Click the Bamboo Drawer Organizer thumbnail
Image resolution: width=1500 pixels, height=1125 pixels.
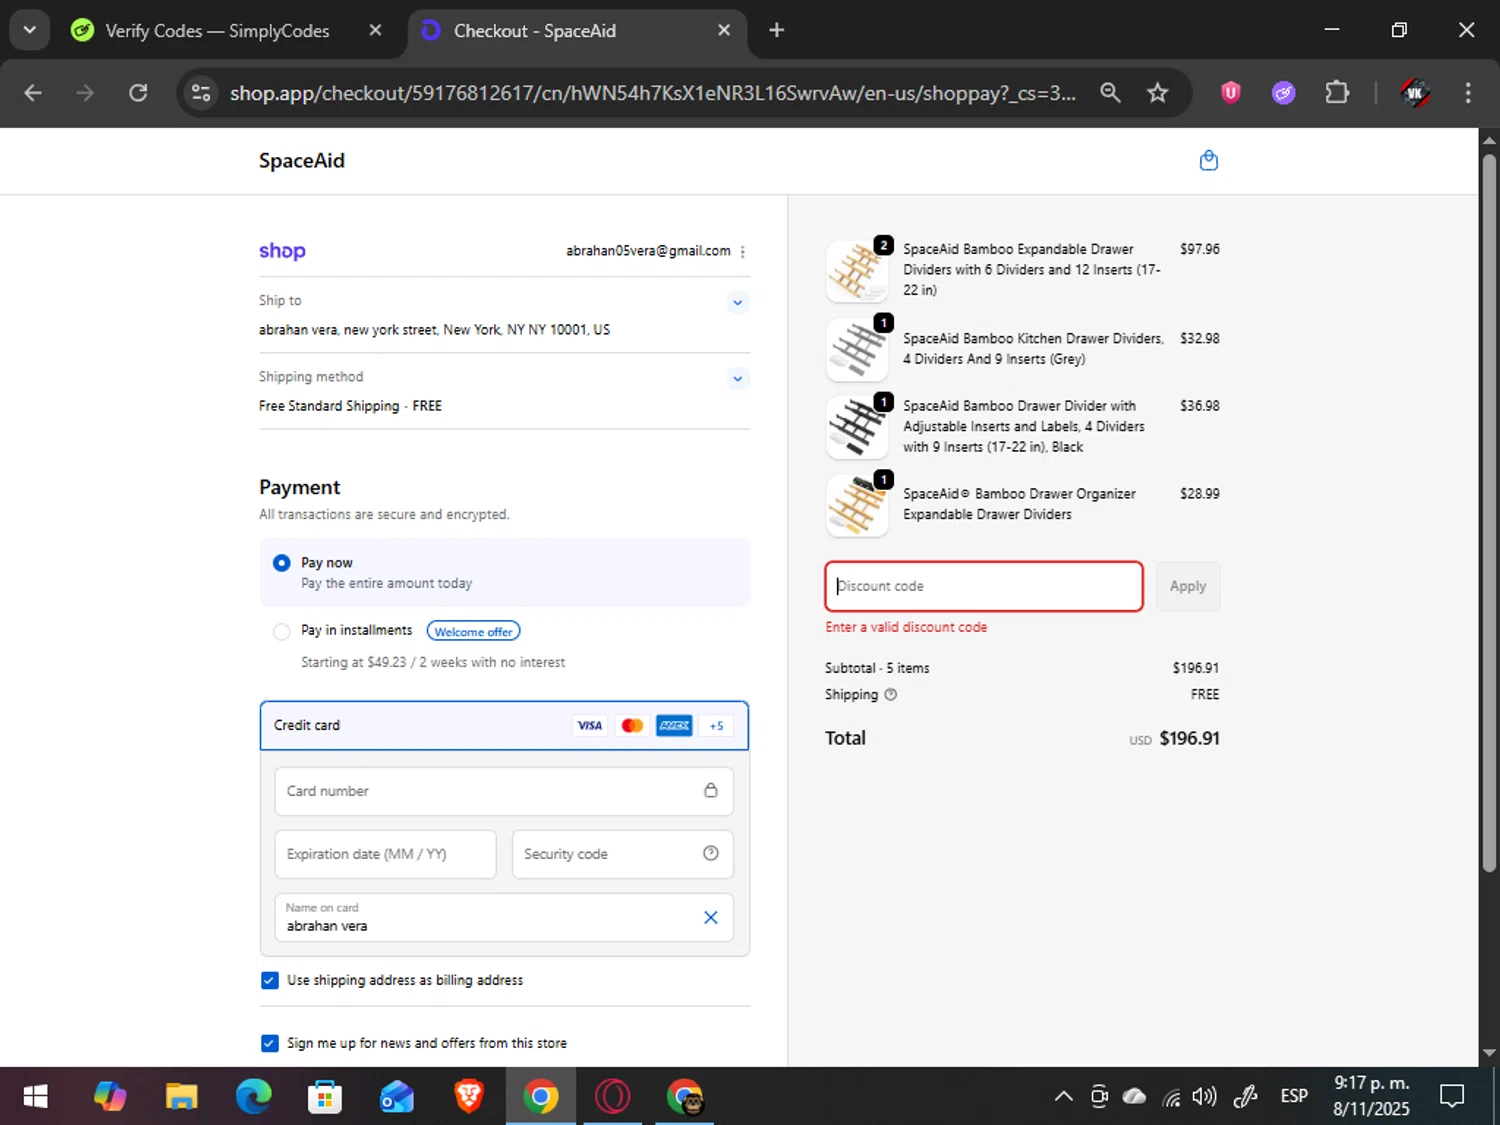857,505
